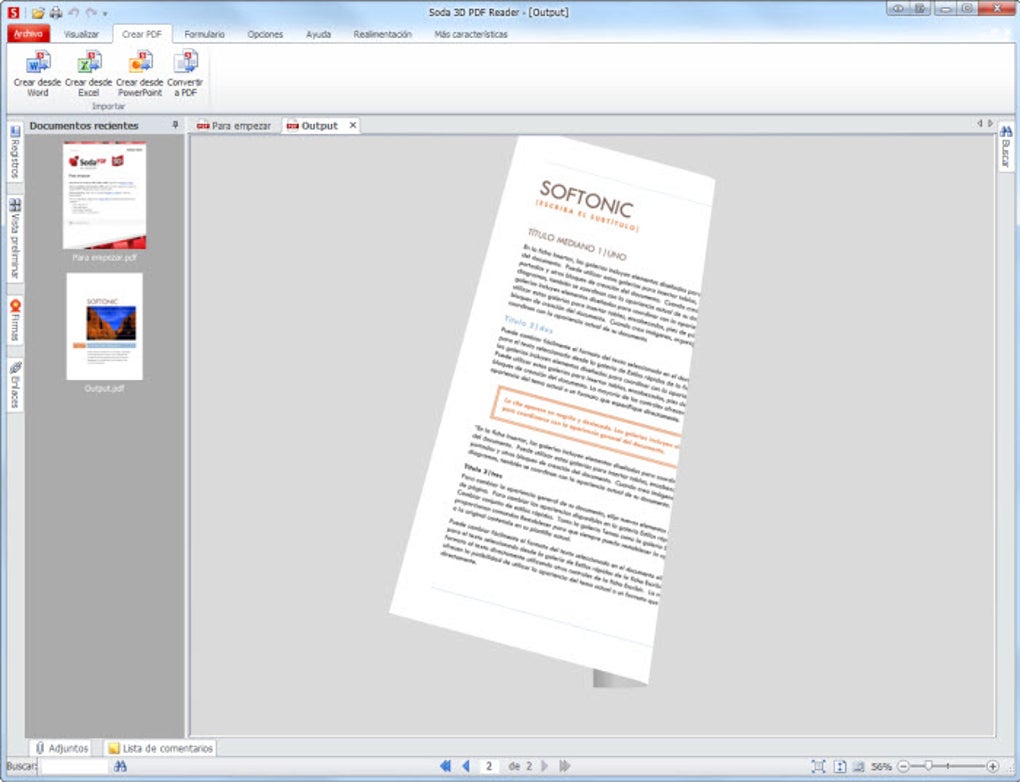Screen dimensions: 1020x782
Task: Undo the last action
Action: 74,12
